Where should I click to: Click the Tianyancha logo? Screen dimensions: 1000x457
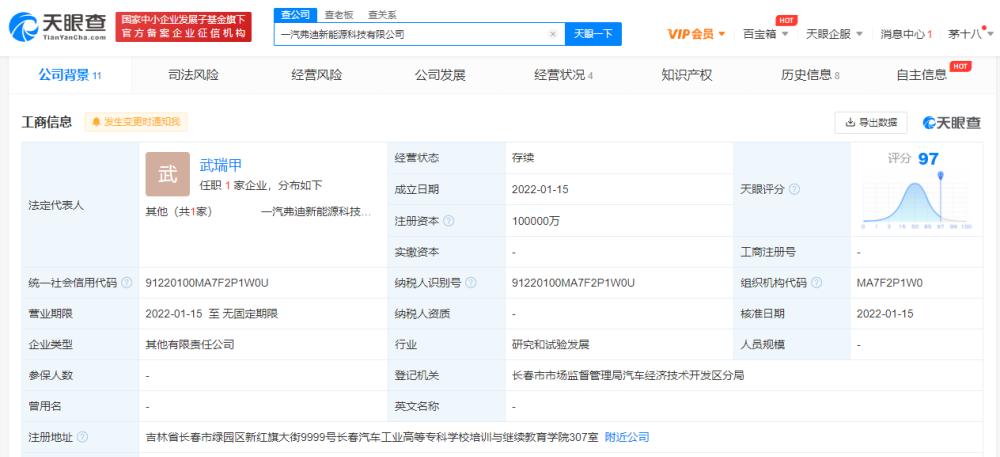pyautogui.click(x=57, y=27)
